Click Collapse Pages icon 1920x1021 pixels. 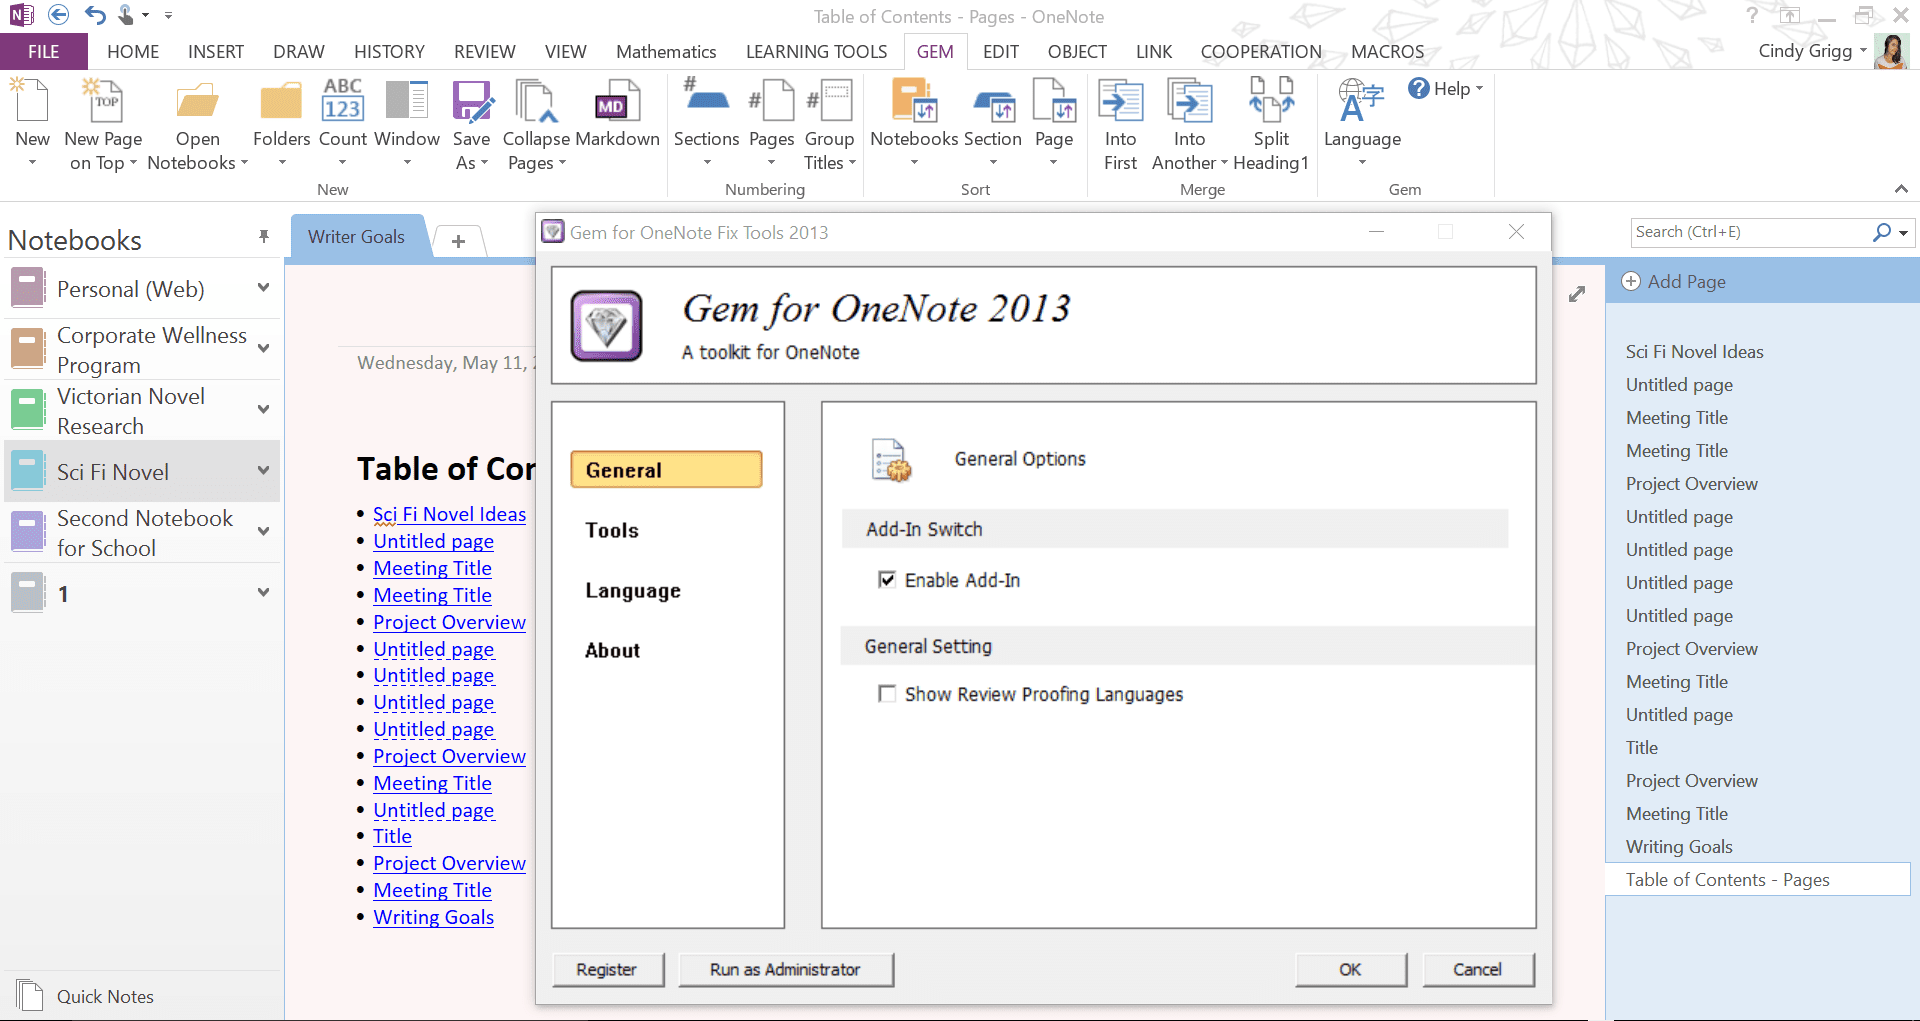(535, 102)
